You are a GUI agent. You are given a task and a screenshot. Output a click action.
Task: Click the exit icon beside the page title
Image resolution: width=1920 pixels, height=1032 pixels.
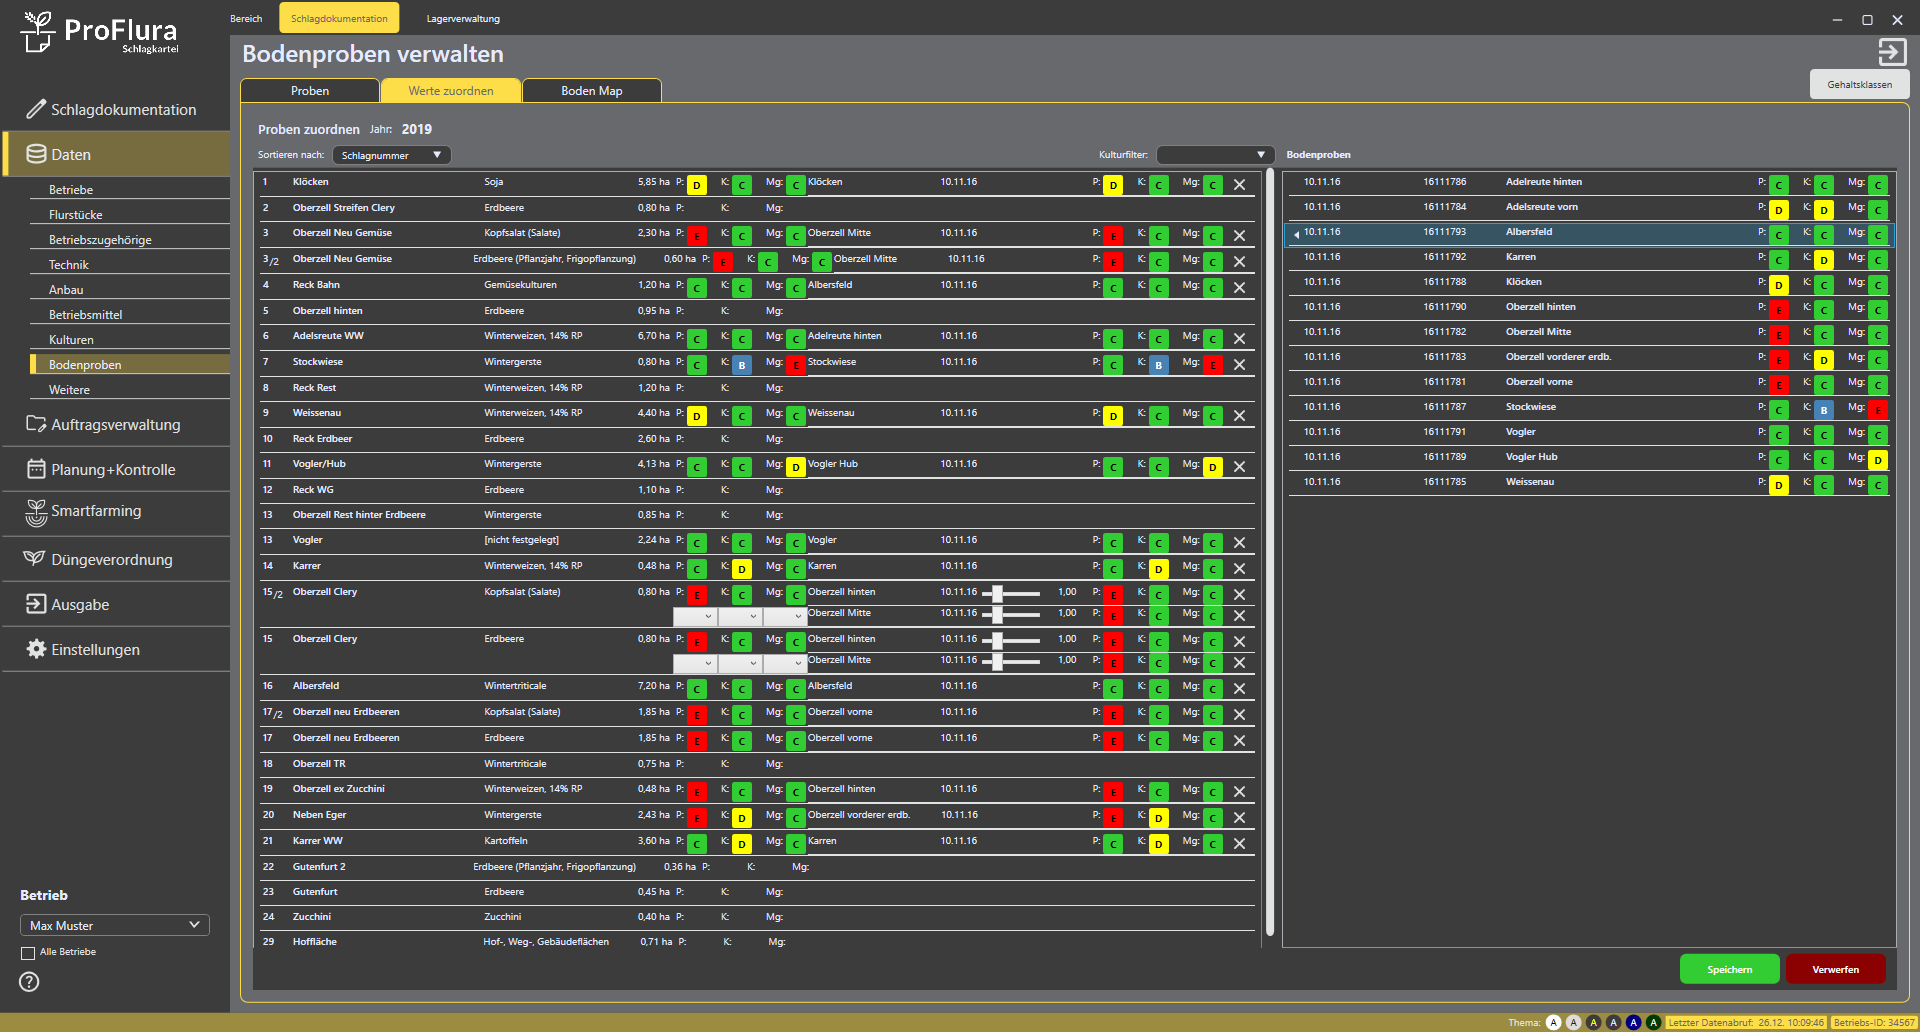[x=1891, y=52]
